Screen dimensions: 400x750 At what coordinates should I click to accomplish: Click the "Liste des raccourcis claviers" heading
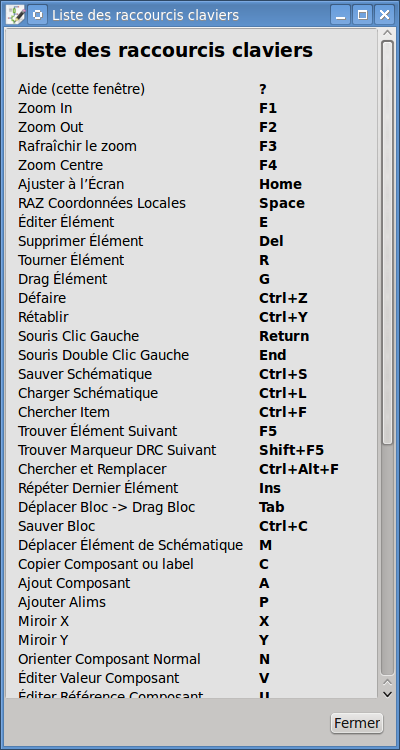coord(165,51)
